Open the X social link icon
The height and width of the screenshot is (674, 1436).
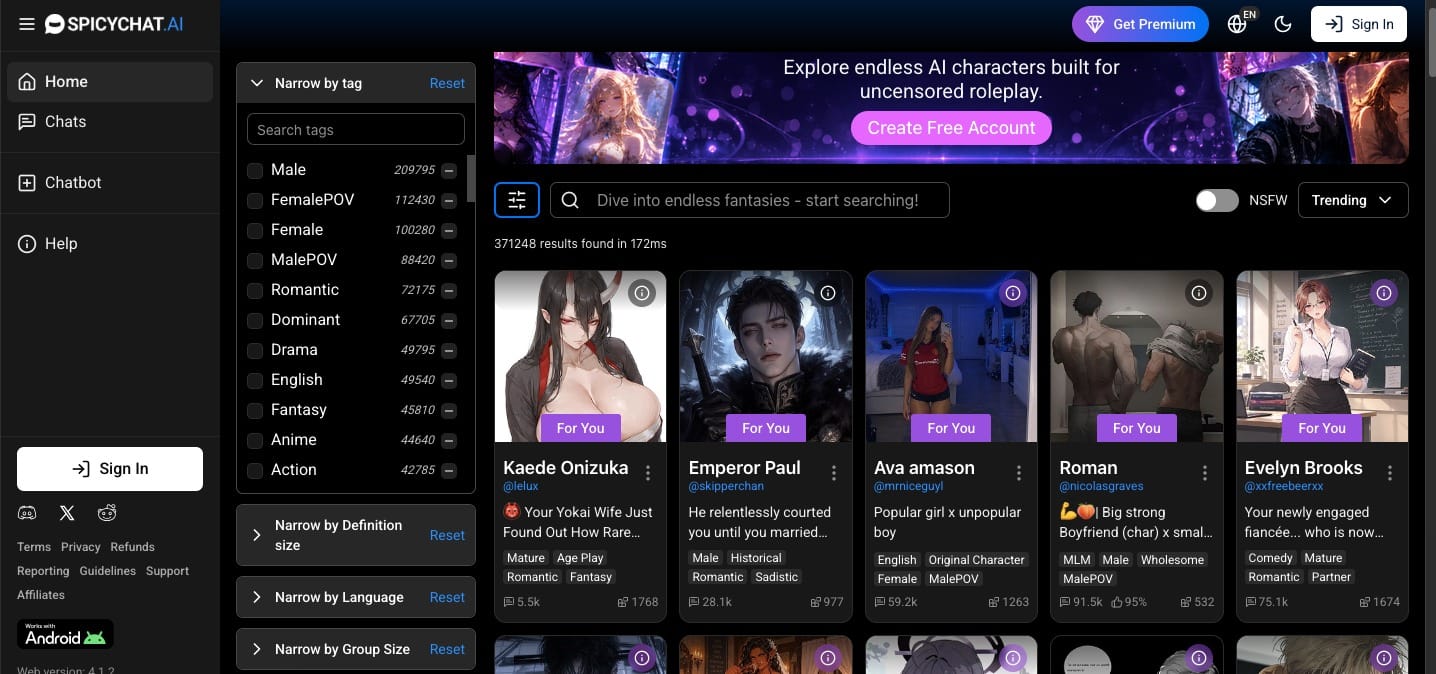tap(67, 513)
